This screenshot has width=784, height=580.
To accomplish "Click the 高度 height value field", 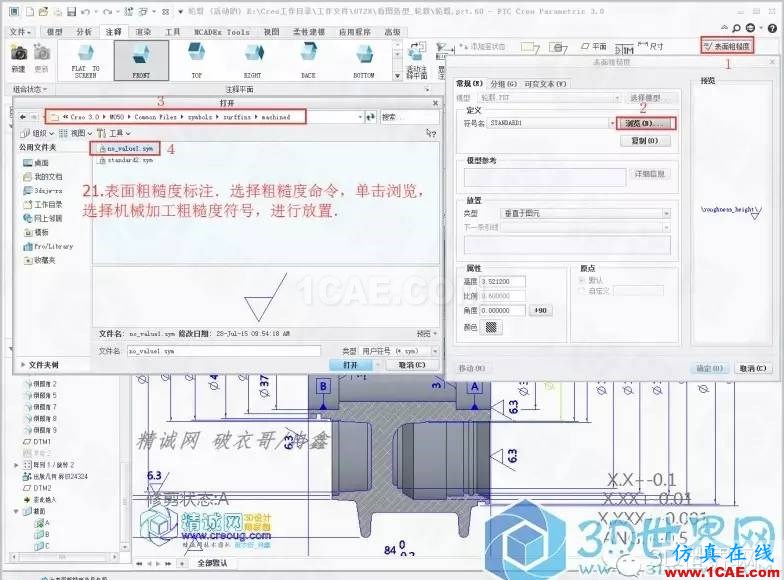I will pos(502,282).
